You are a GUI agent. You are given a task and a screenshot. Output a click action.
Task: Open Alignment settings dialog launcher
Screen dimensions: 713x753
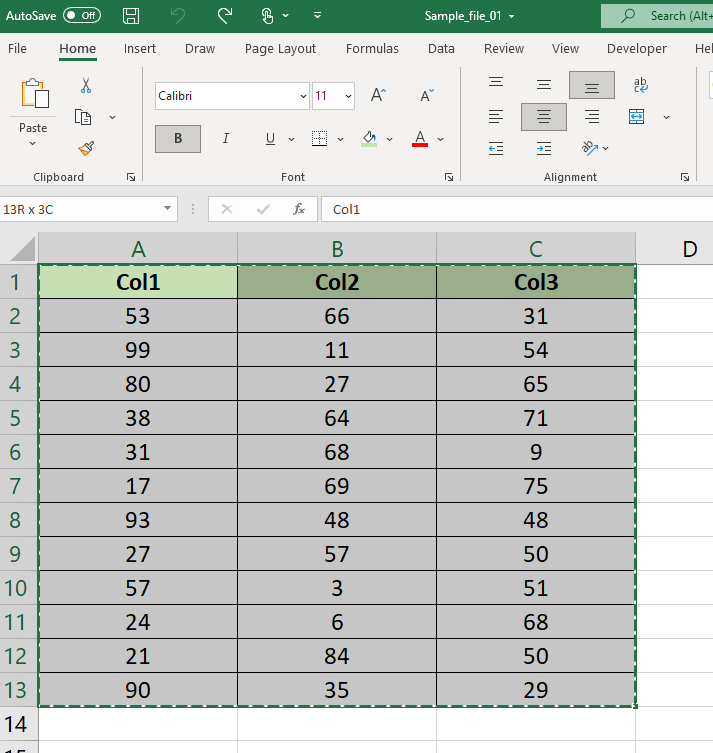(x=685, y=177)
